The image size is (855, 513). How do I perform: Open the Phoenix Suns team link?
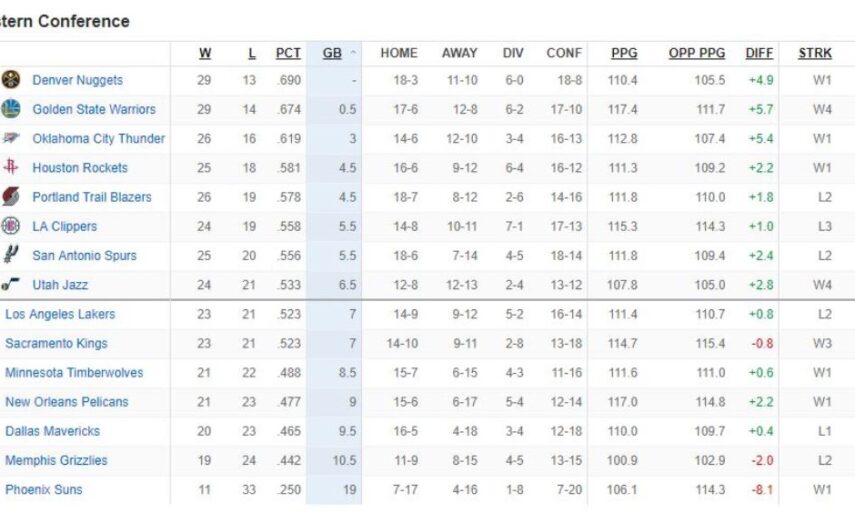(44, 490)
